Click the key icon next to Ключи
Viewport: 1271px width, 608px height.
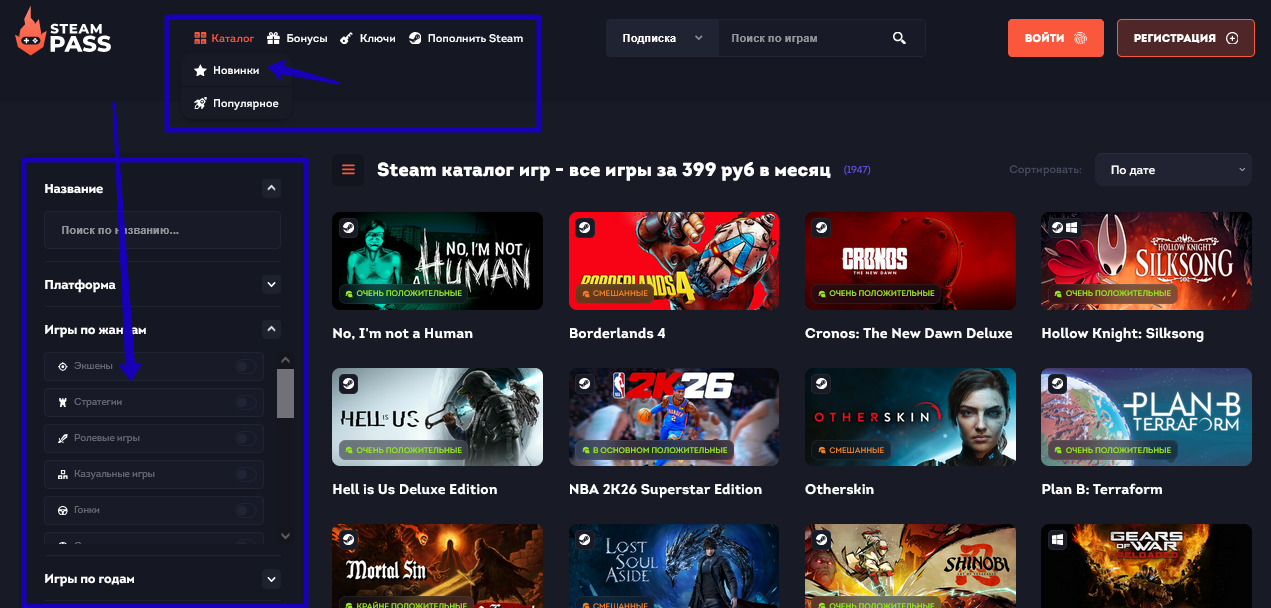coord(346,38)
